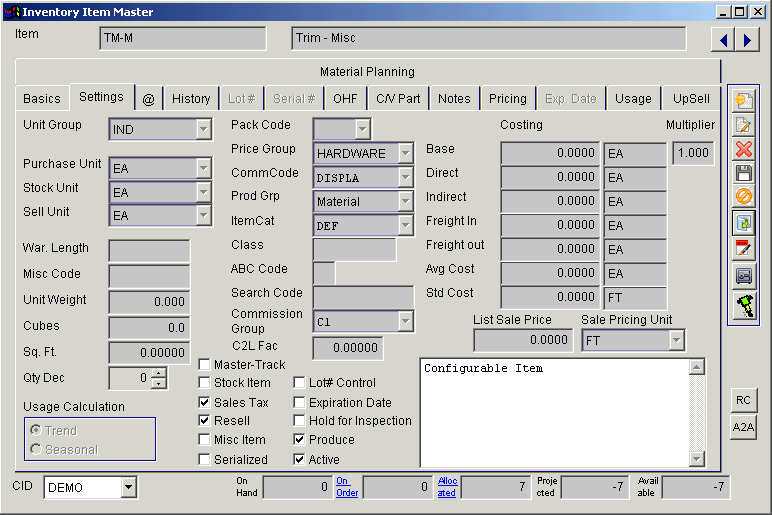The width and height of the screenshot is (772, 515).
Task: Open the Price Group dropdown
Action: point(405,153)
